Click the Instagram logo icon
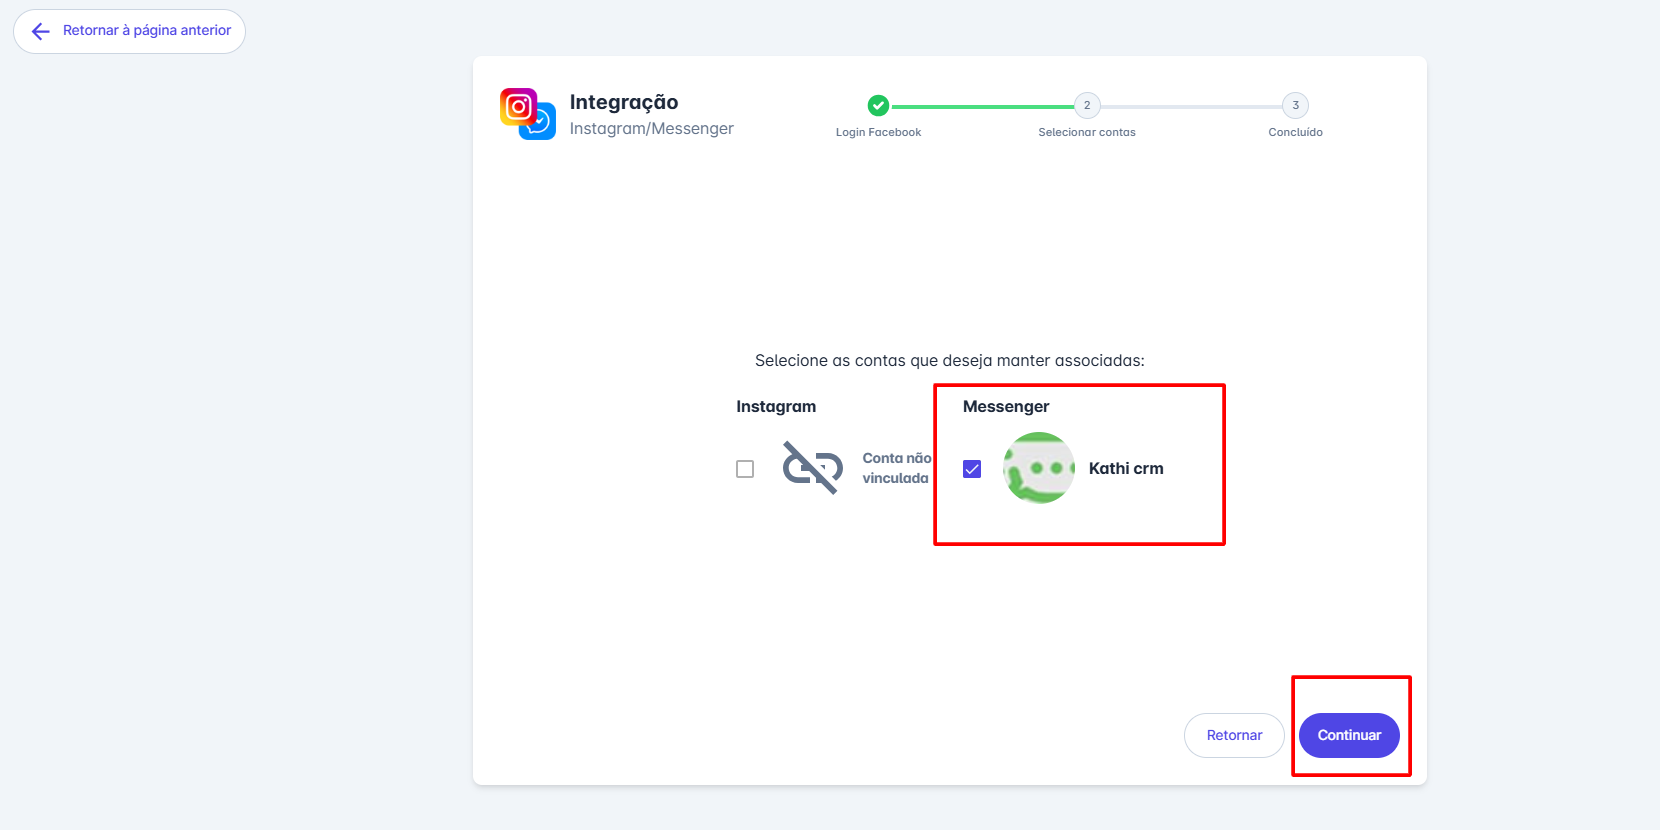1660x830 pixels. [518, 106]
